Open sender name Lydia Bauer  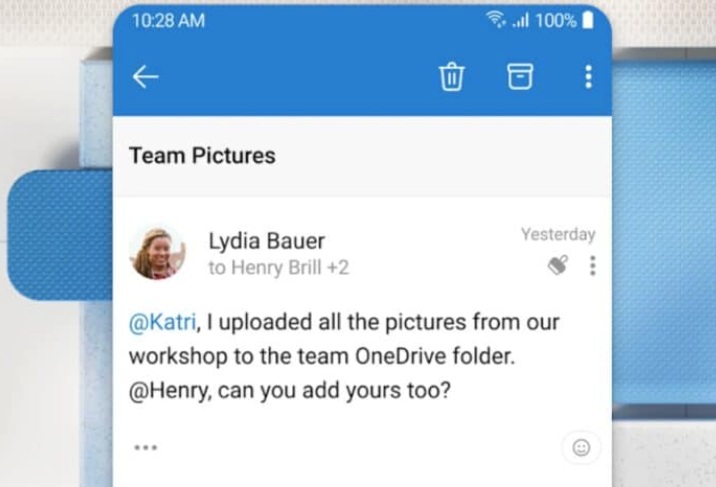click(266, 241)
